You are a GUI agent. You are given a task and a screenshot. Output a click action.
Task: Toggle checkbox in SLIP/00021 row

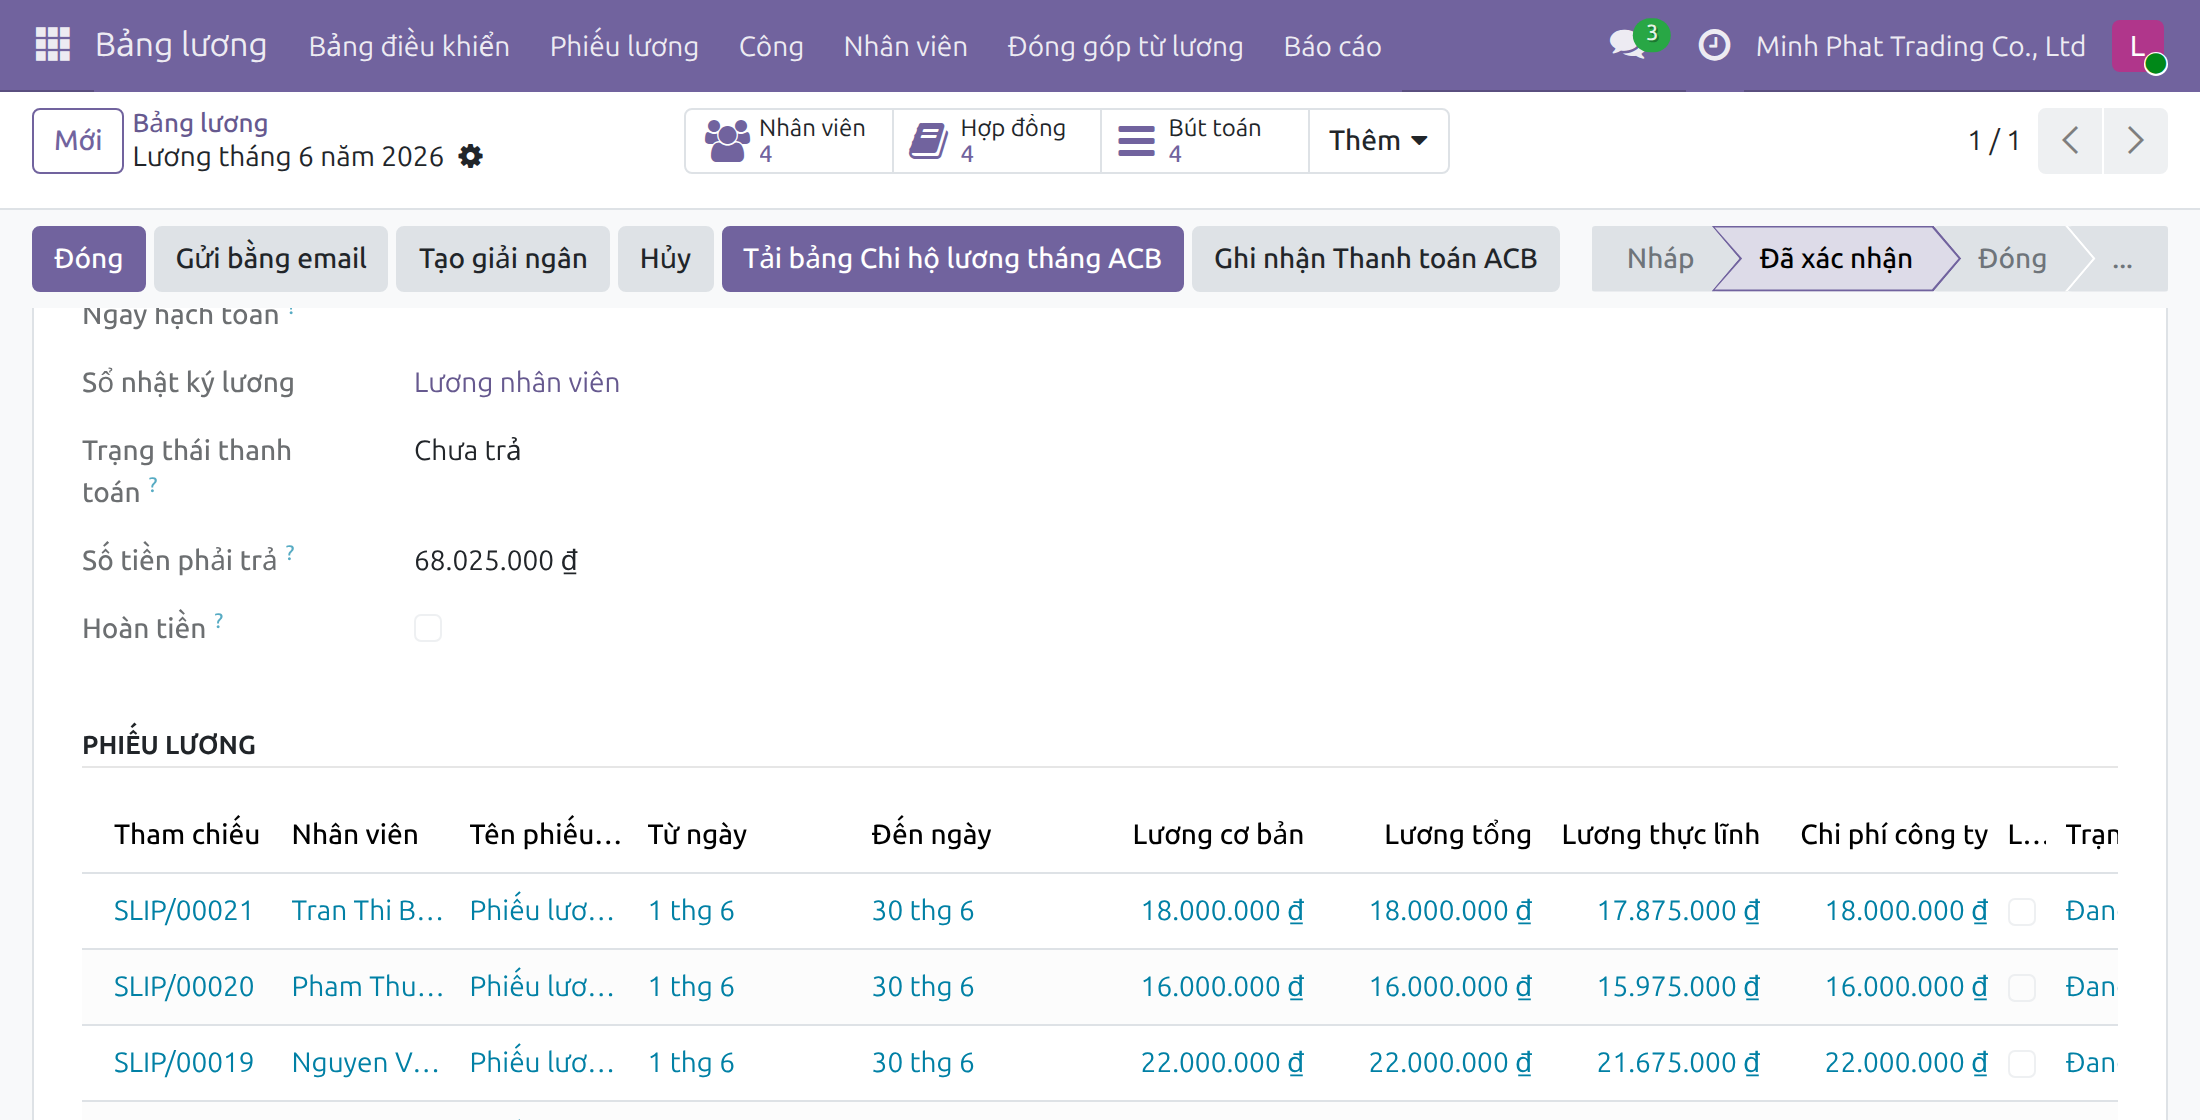[x=2022, y=911]
